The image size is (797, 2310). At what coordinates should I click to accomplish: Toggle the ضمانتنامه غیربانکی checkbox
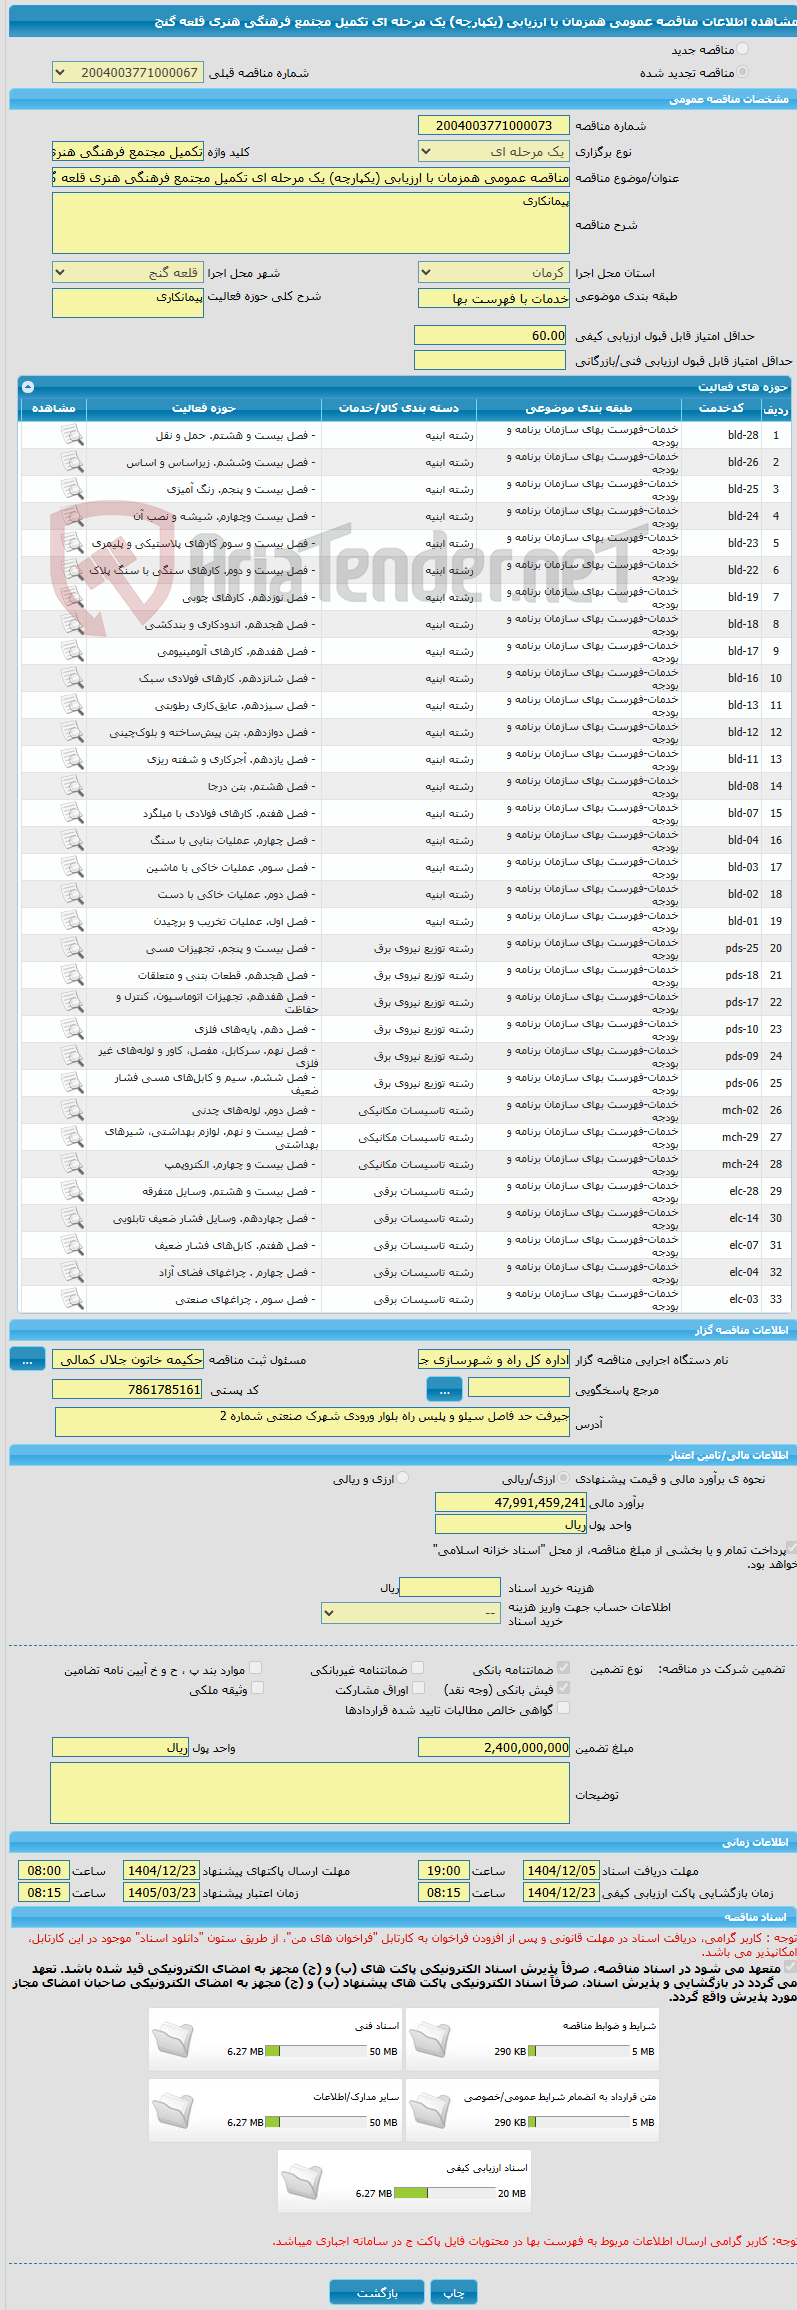[417, 1668]
